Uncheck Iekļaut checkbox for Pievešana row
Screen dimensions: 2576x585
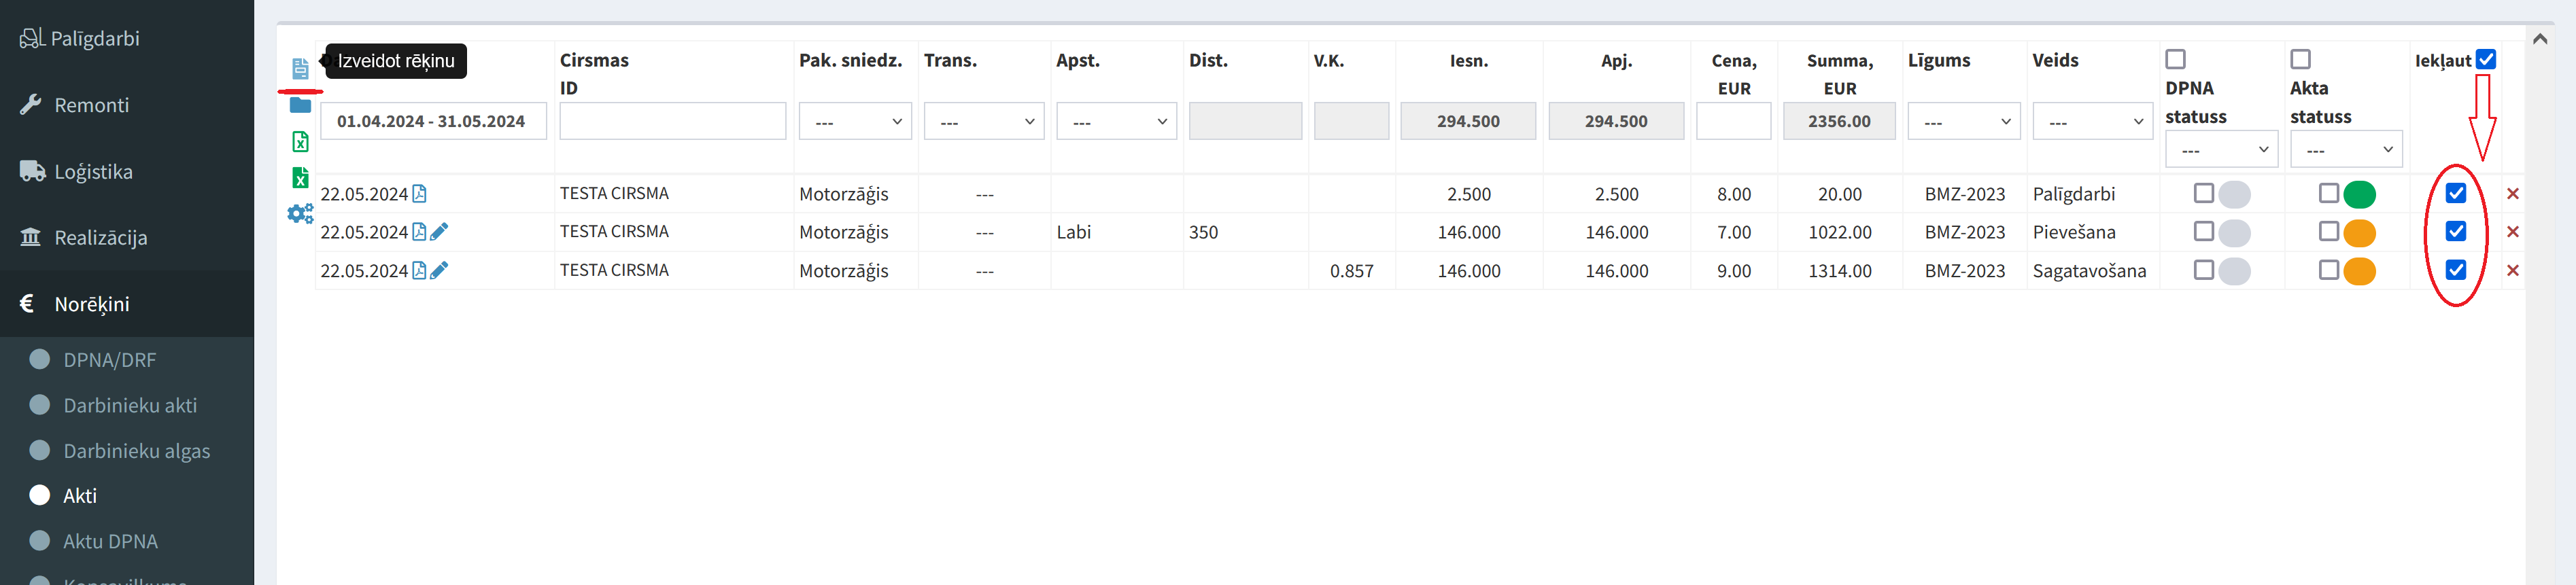(2456, 232)
